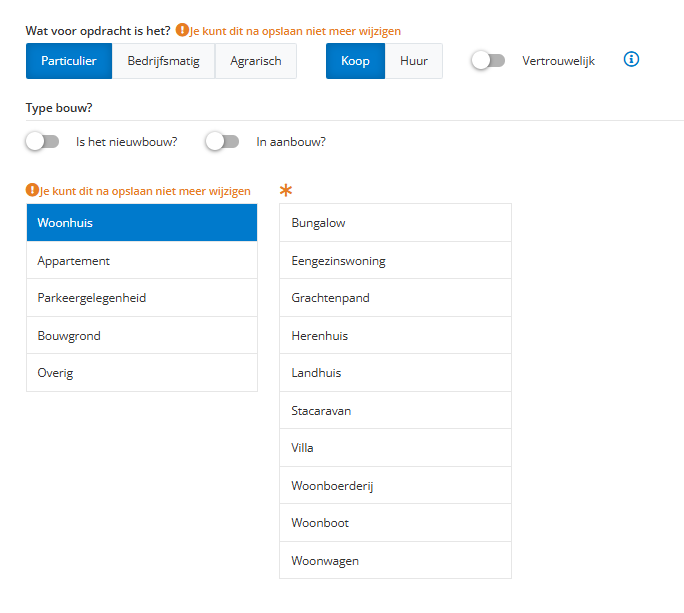Choose Woonboot from the subtype list
Viewport: 684px width, 613px height.
(395, 523)
